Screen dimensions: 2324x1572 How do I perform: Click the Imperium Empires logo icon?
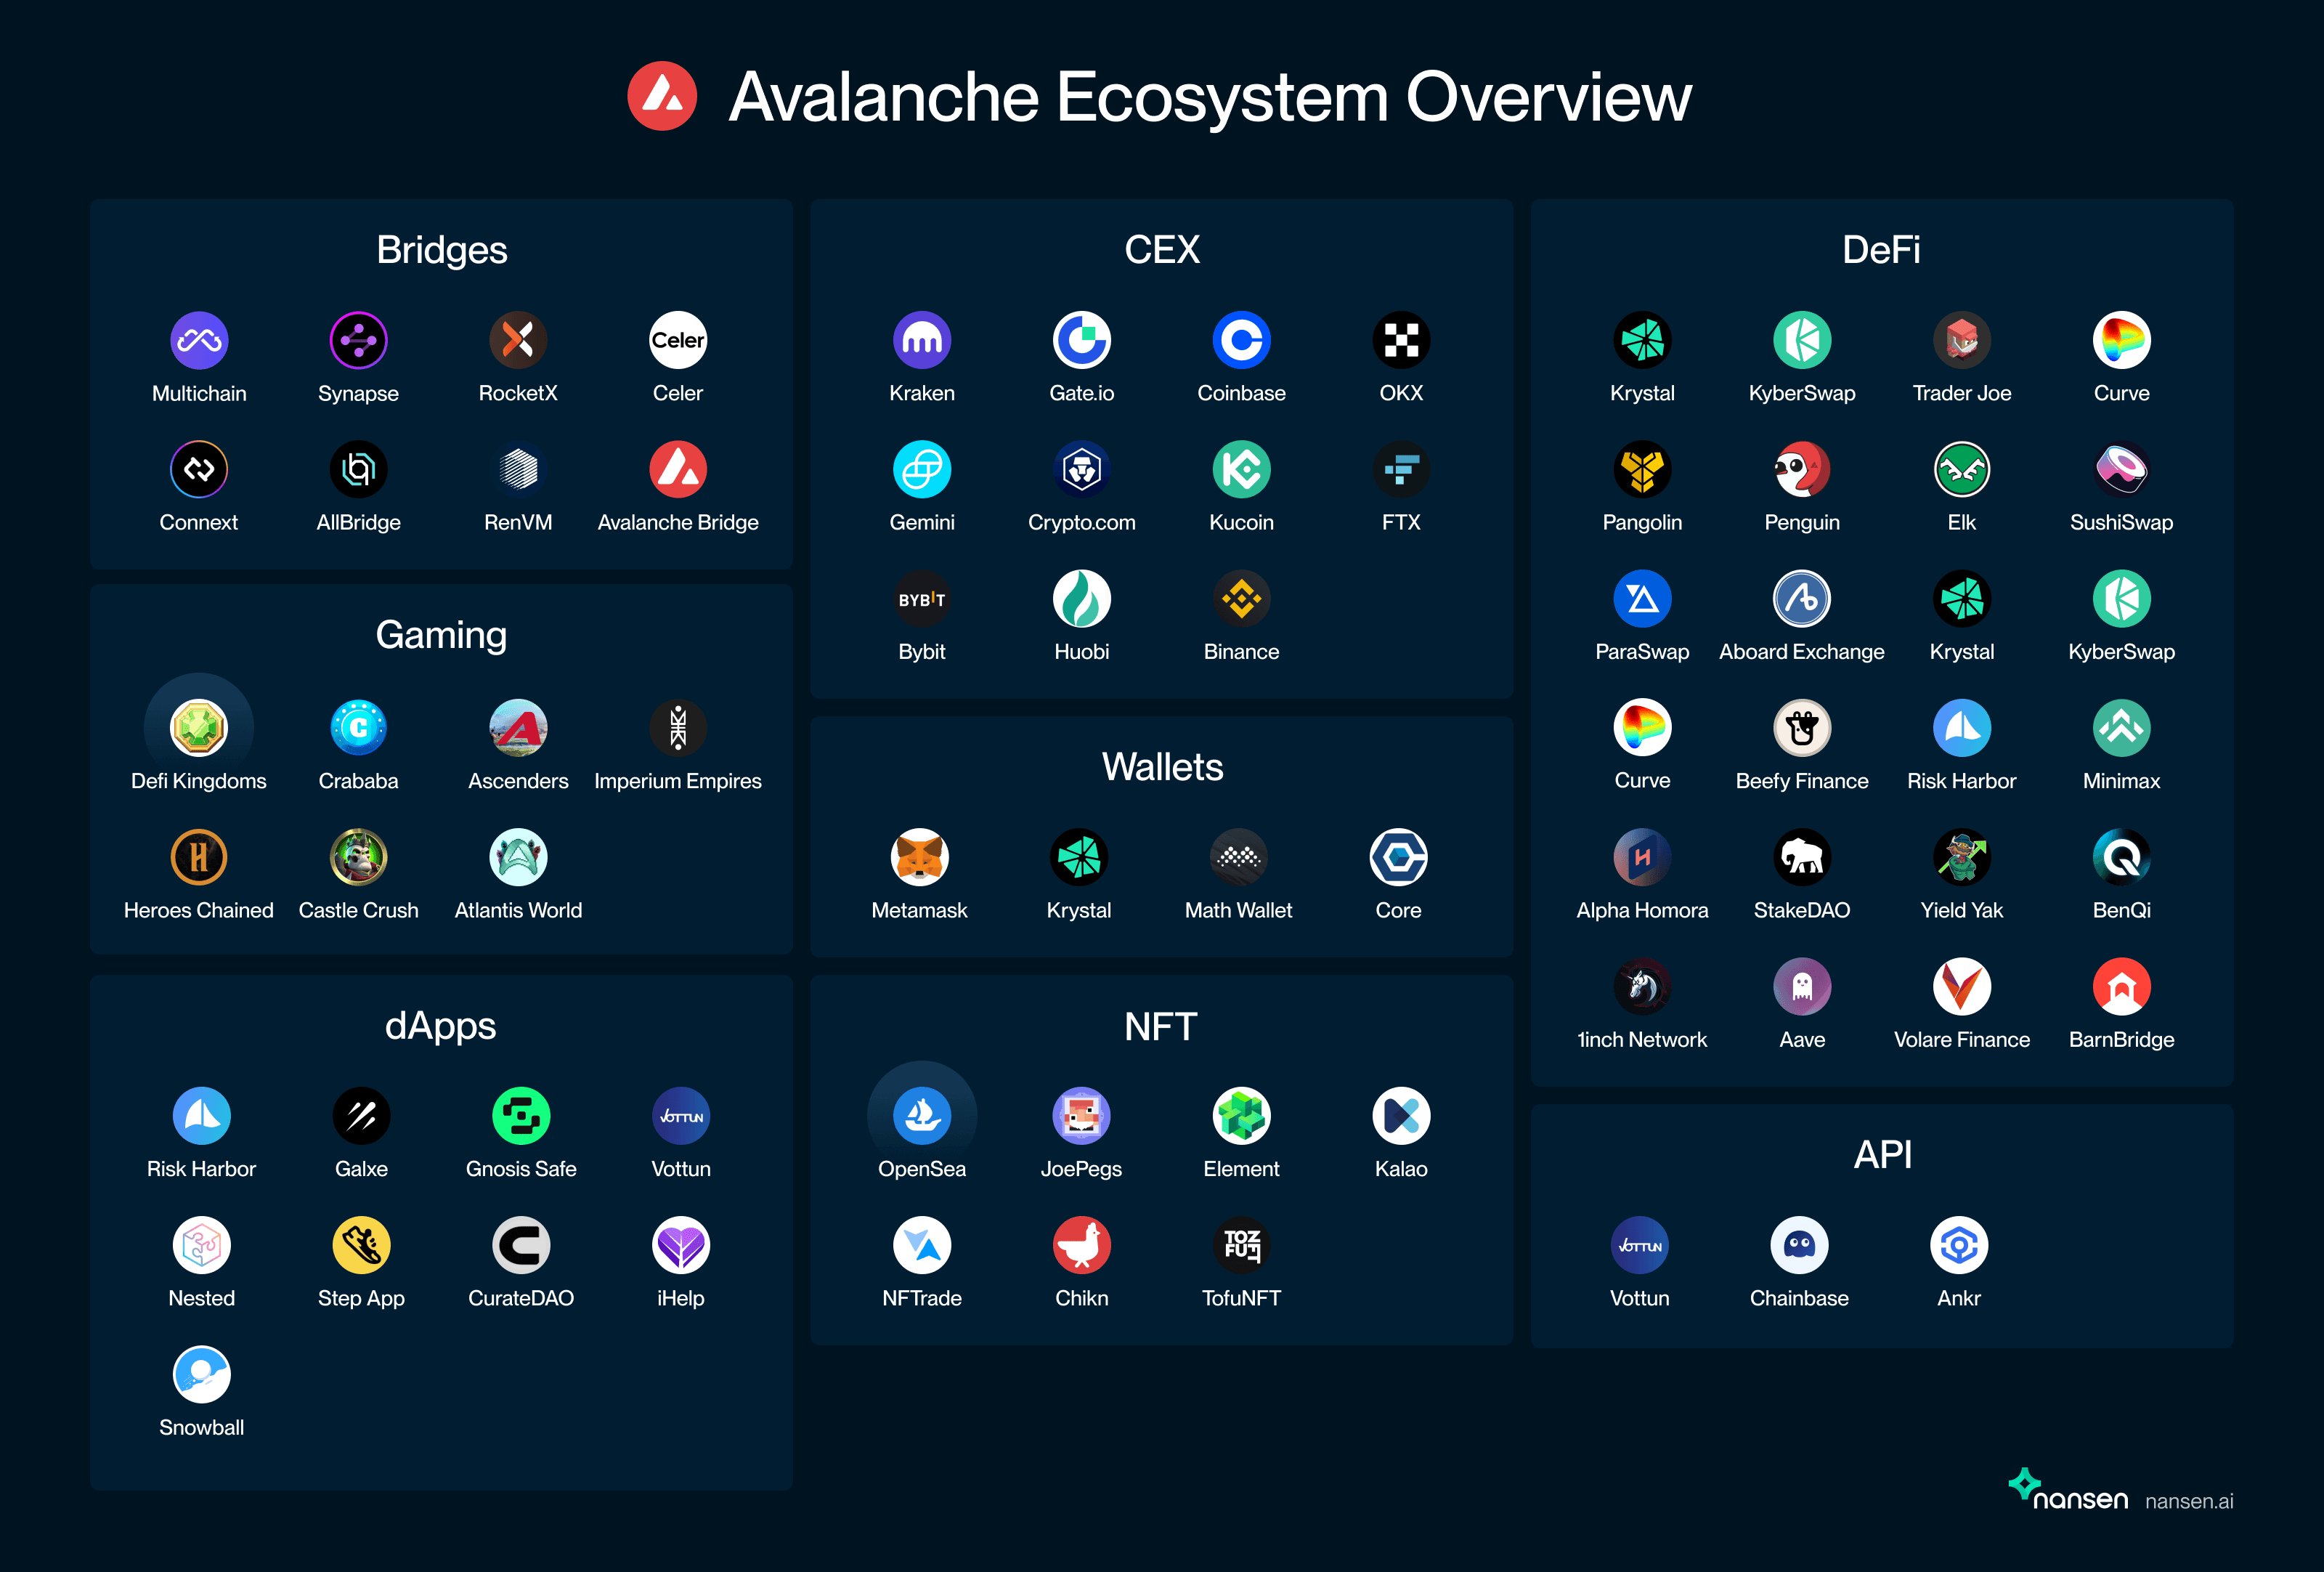678,728
